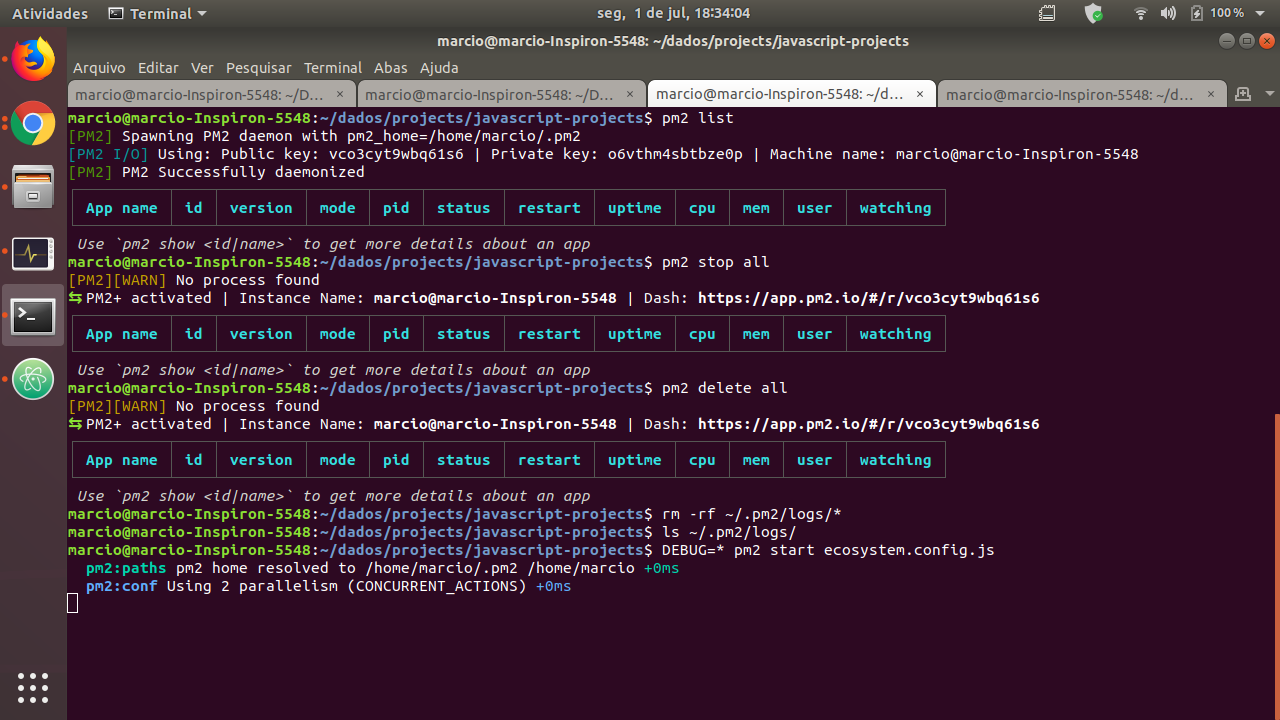Click the 'pm2:conf' debug line
1280x720 pixels.
click(x=328, y=586)
